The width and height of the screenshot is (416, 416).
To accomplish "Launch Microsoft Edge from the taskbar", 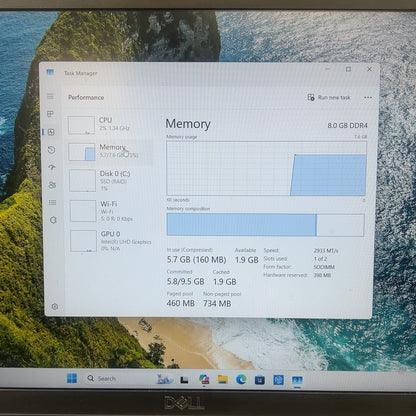I will coord(241,379).
